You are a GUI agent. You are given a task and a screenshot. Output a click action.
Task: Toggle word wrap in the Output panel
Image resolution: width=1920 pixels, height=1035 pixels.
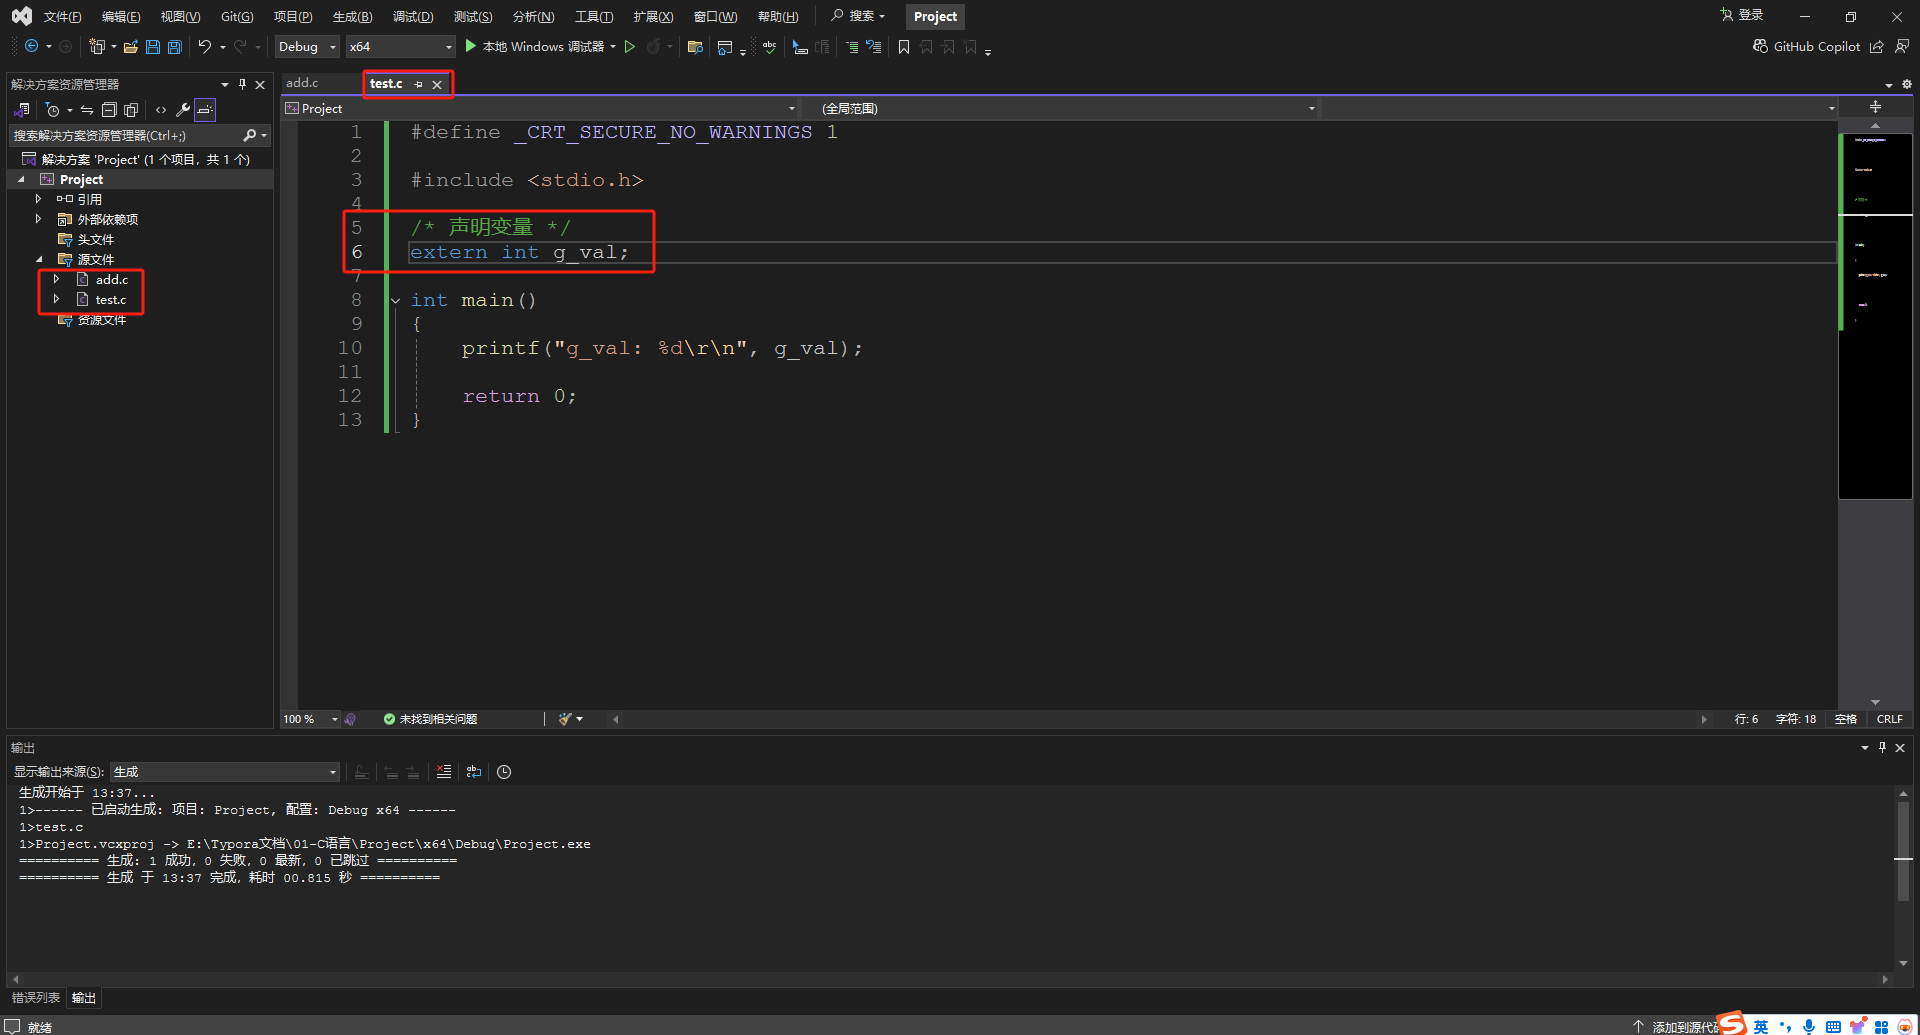click(x=474, y=772)
